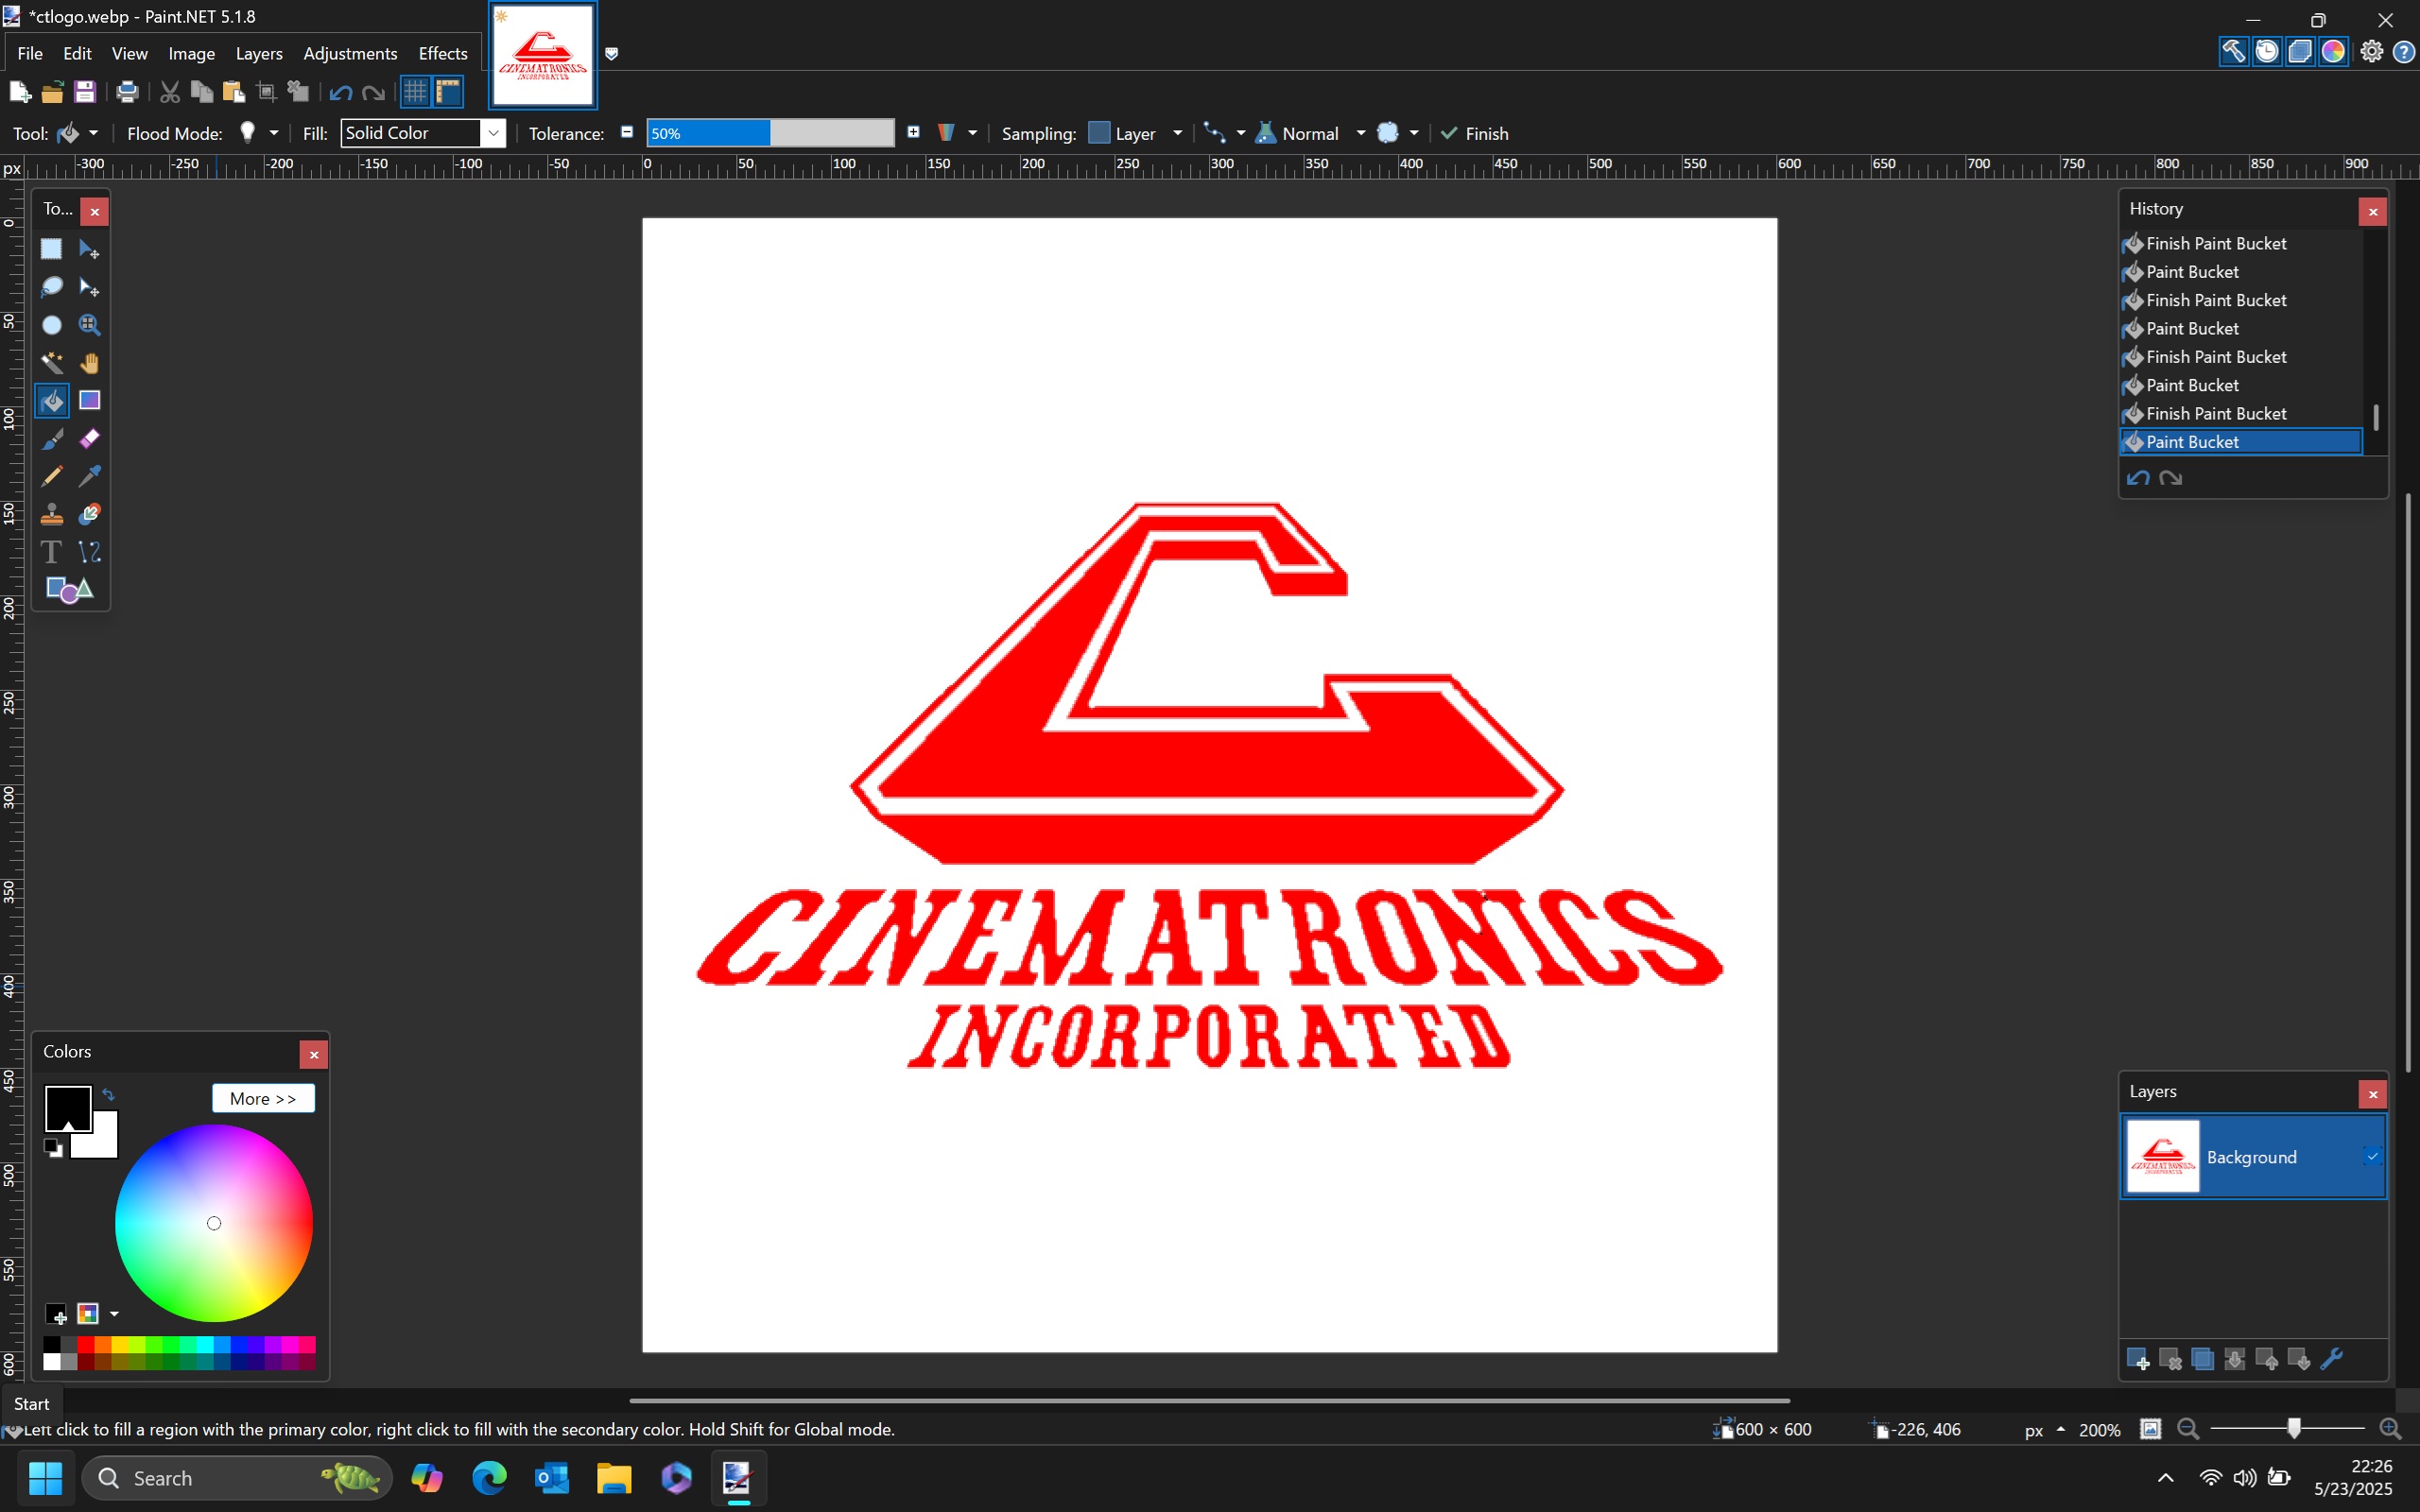
Task: Click the Add New Layer icon
Action: coord(2137,1359)
